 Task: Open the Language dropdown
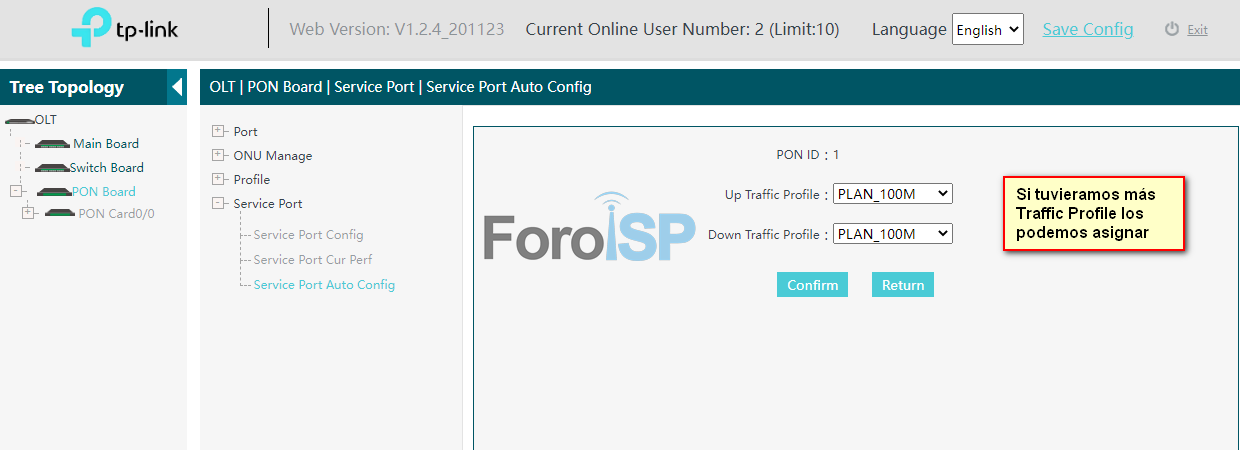click(987, 29)
